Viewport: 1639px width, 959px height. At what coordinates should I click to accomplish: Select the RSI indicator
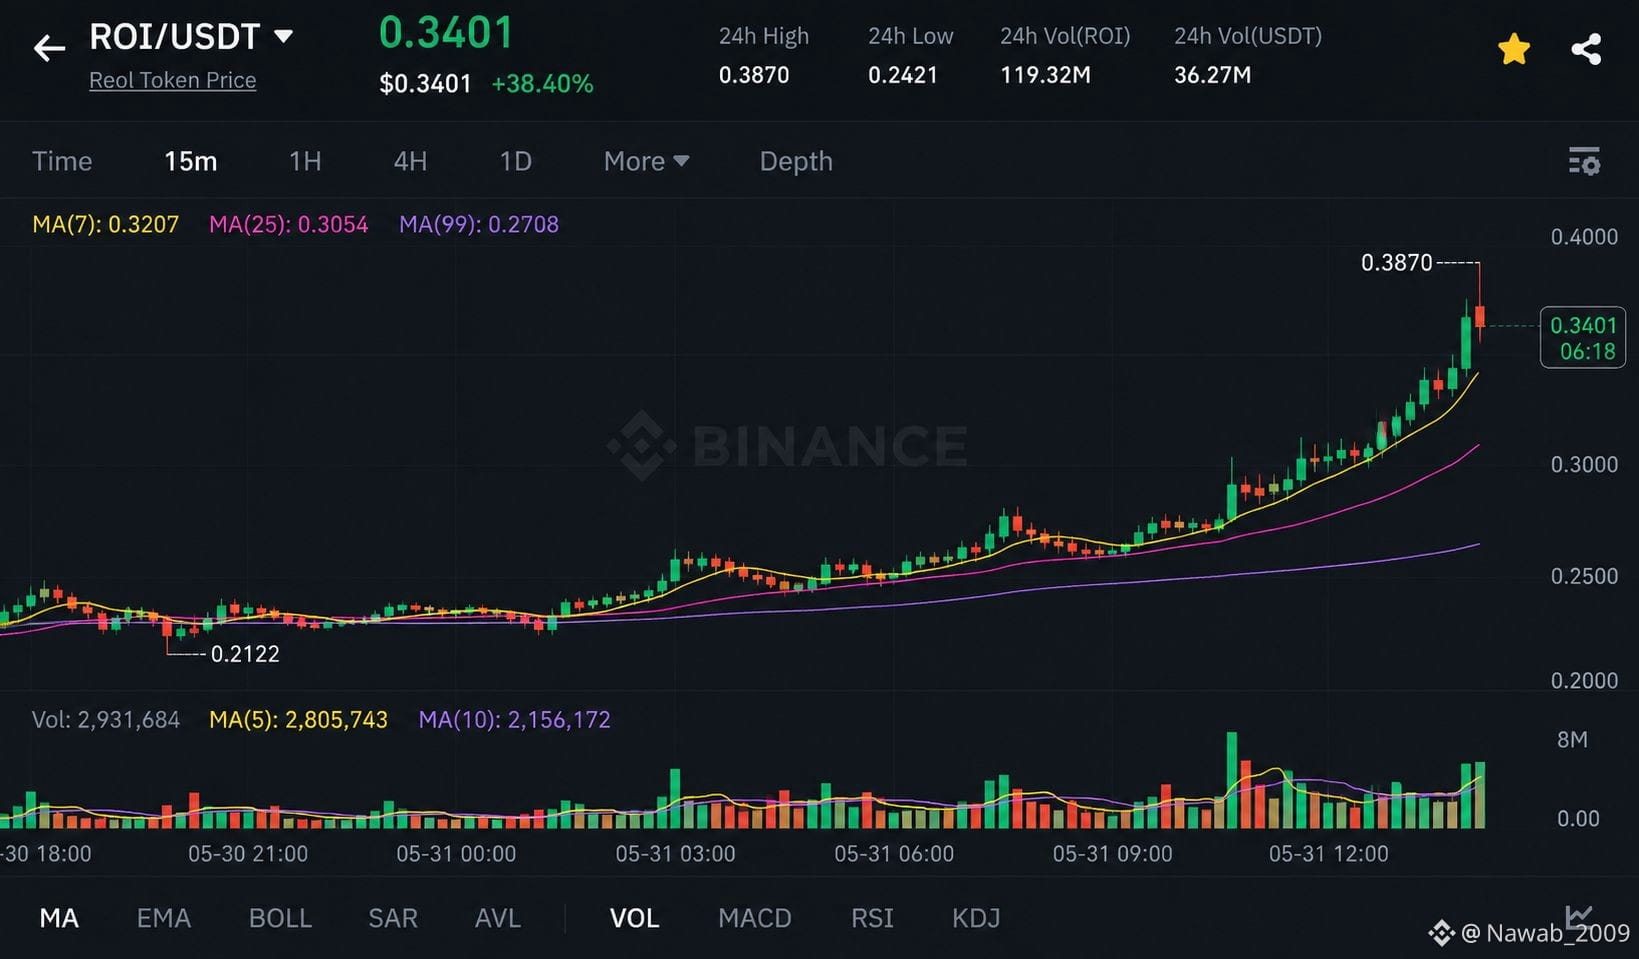point(872,918)
